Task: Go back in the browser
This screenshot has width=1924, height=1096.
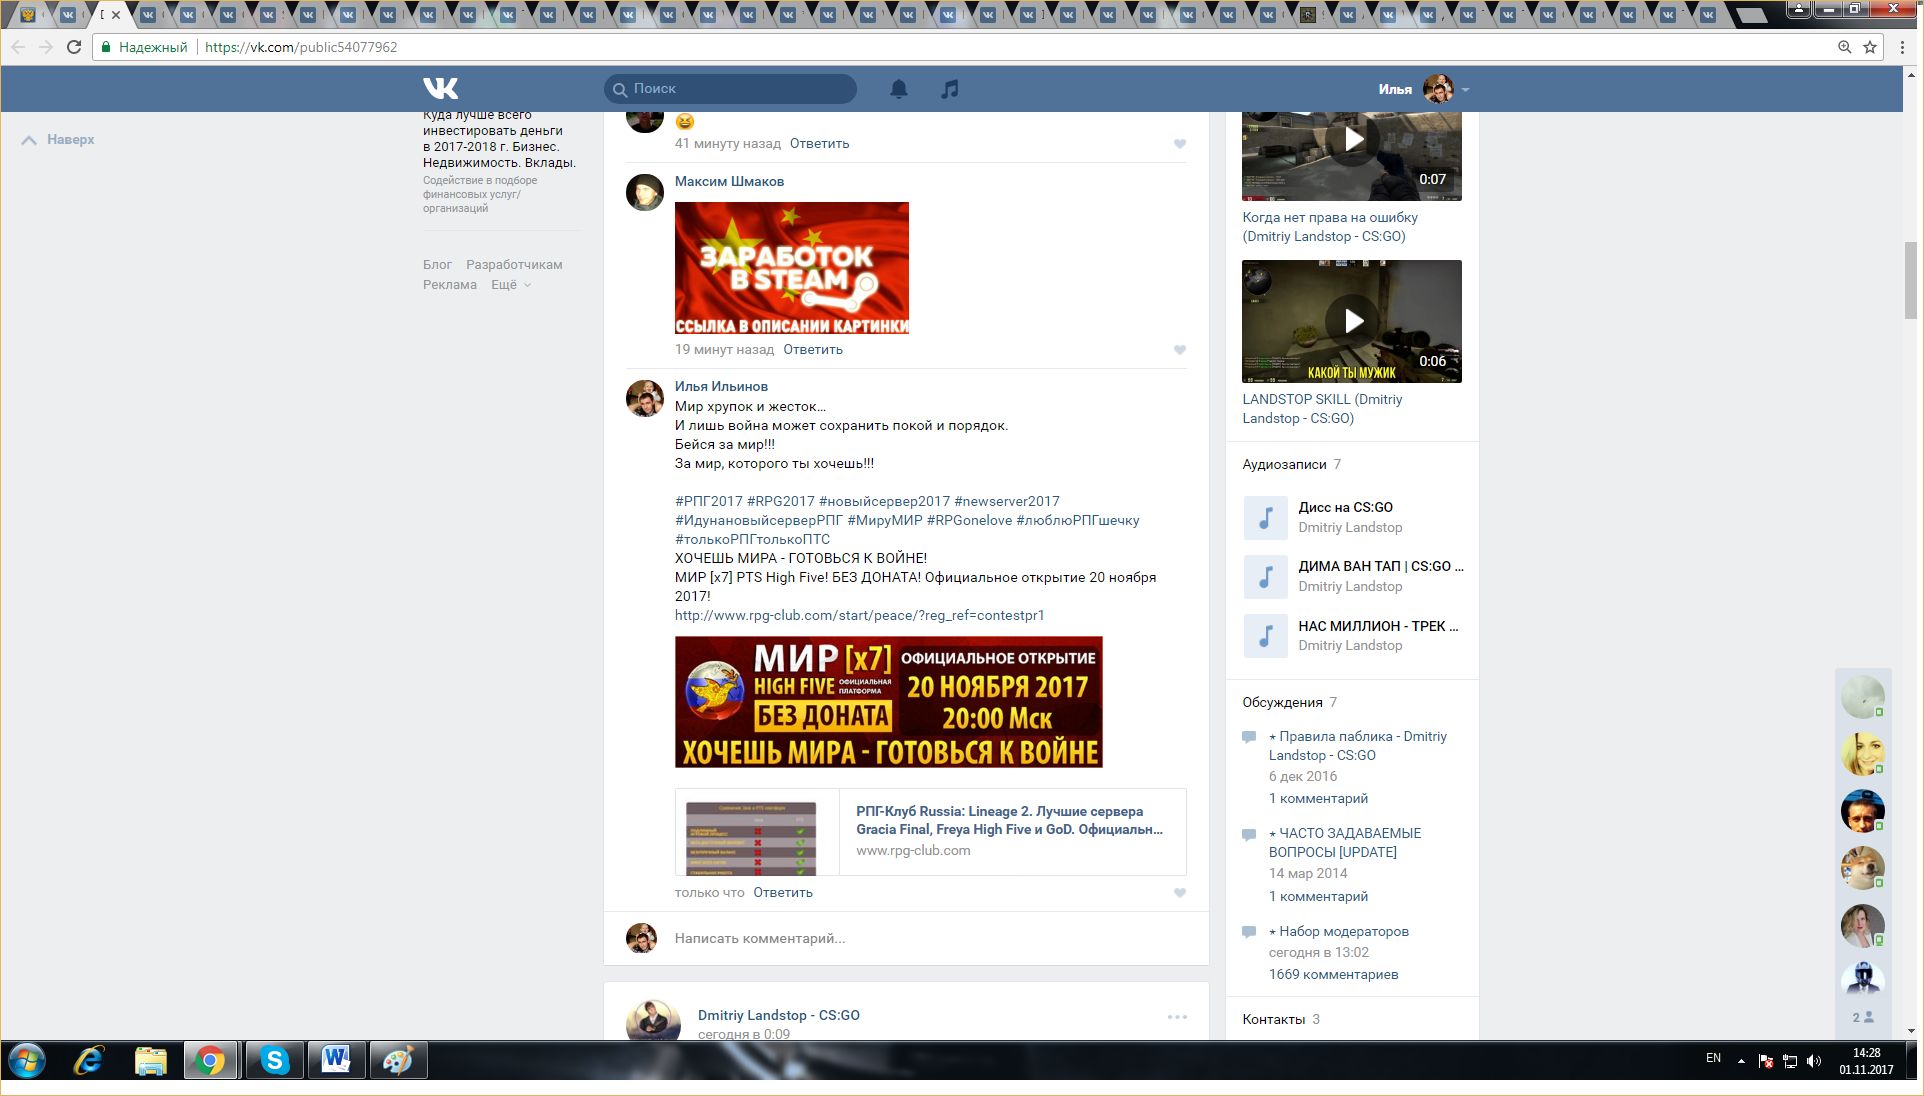Action: click(x=18, y=47)
